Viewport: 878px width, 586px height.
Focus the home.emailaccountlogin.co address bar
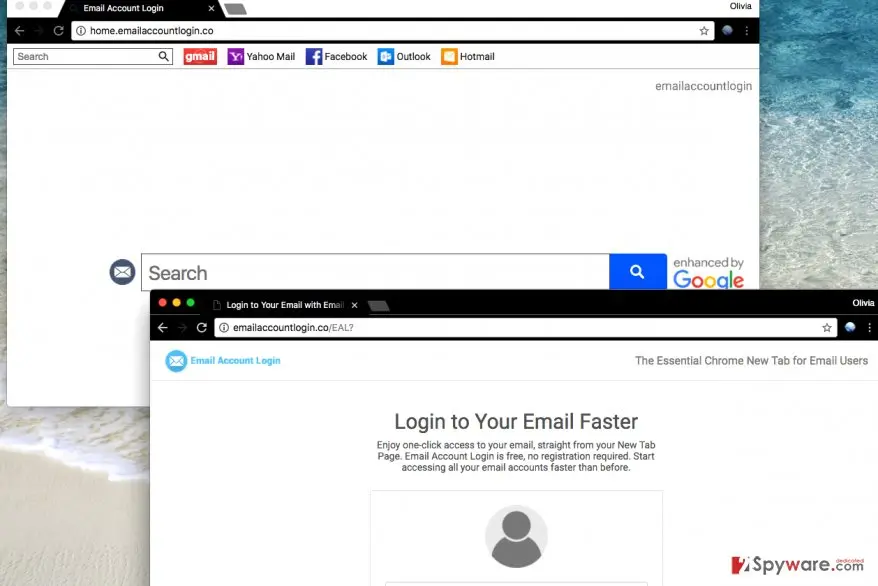point(393,31)
